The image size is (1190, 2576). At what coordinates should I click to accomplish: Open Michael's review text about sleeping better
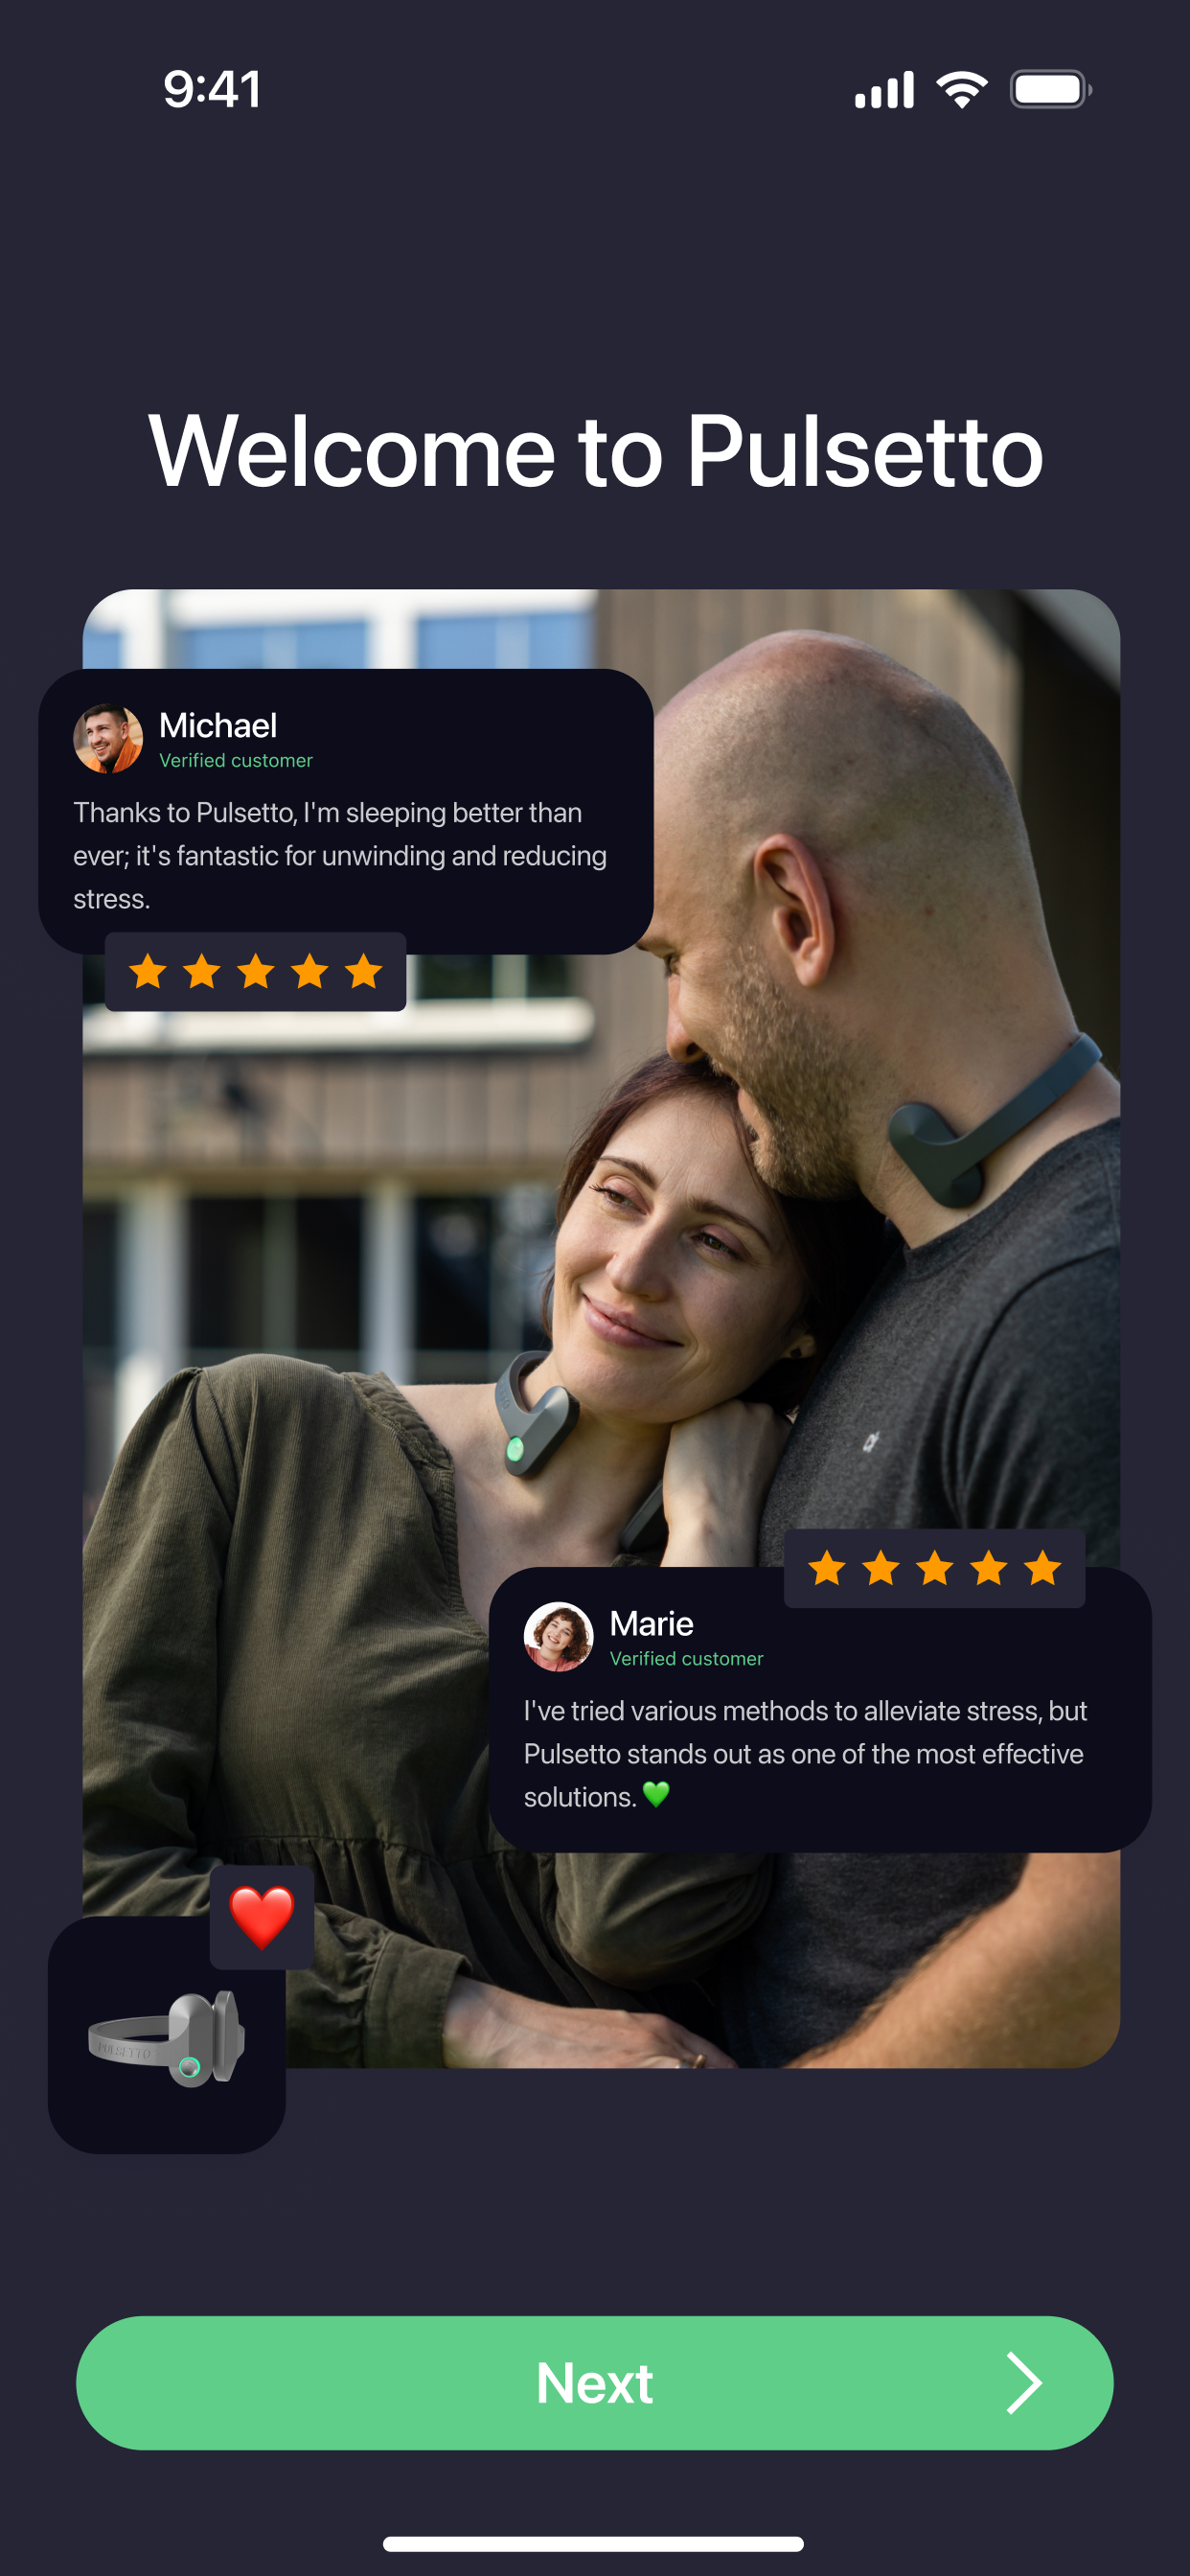pos(340,855)
